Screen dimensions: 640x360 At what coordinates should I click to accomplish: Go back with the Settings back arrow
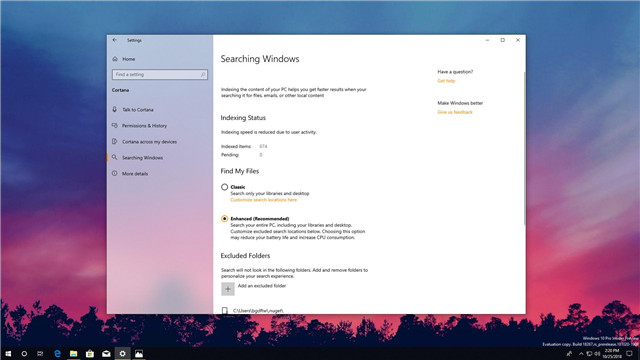click(115, 40)
